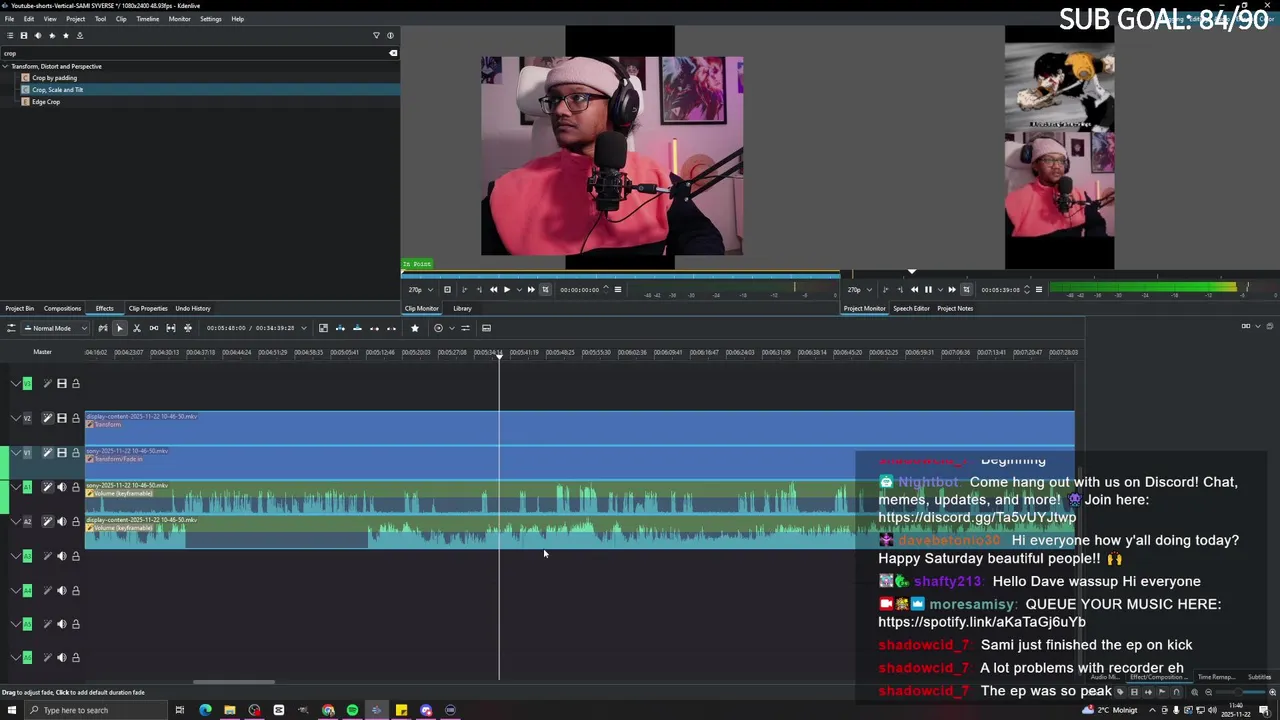1280x720 pixels.
Task: Open project monitor 270p resolution dropdown
Action: 856,290
